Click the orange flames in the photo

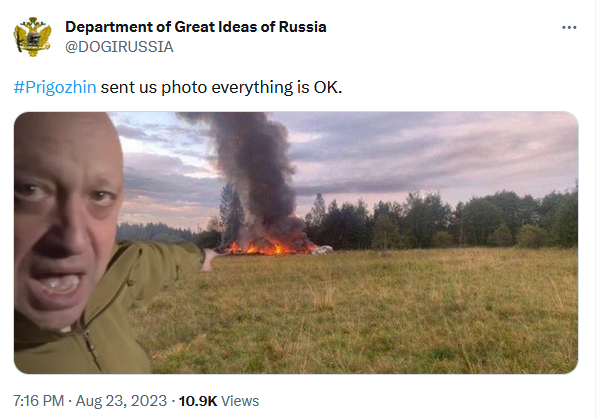pyautogui.click(x=262, y=246)
